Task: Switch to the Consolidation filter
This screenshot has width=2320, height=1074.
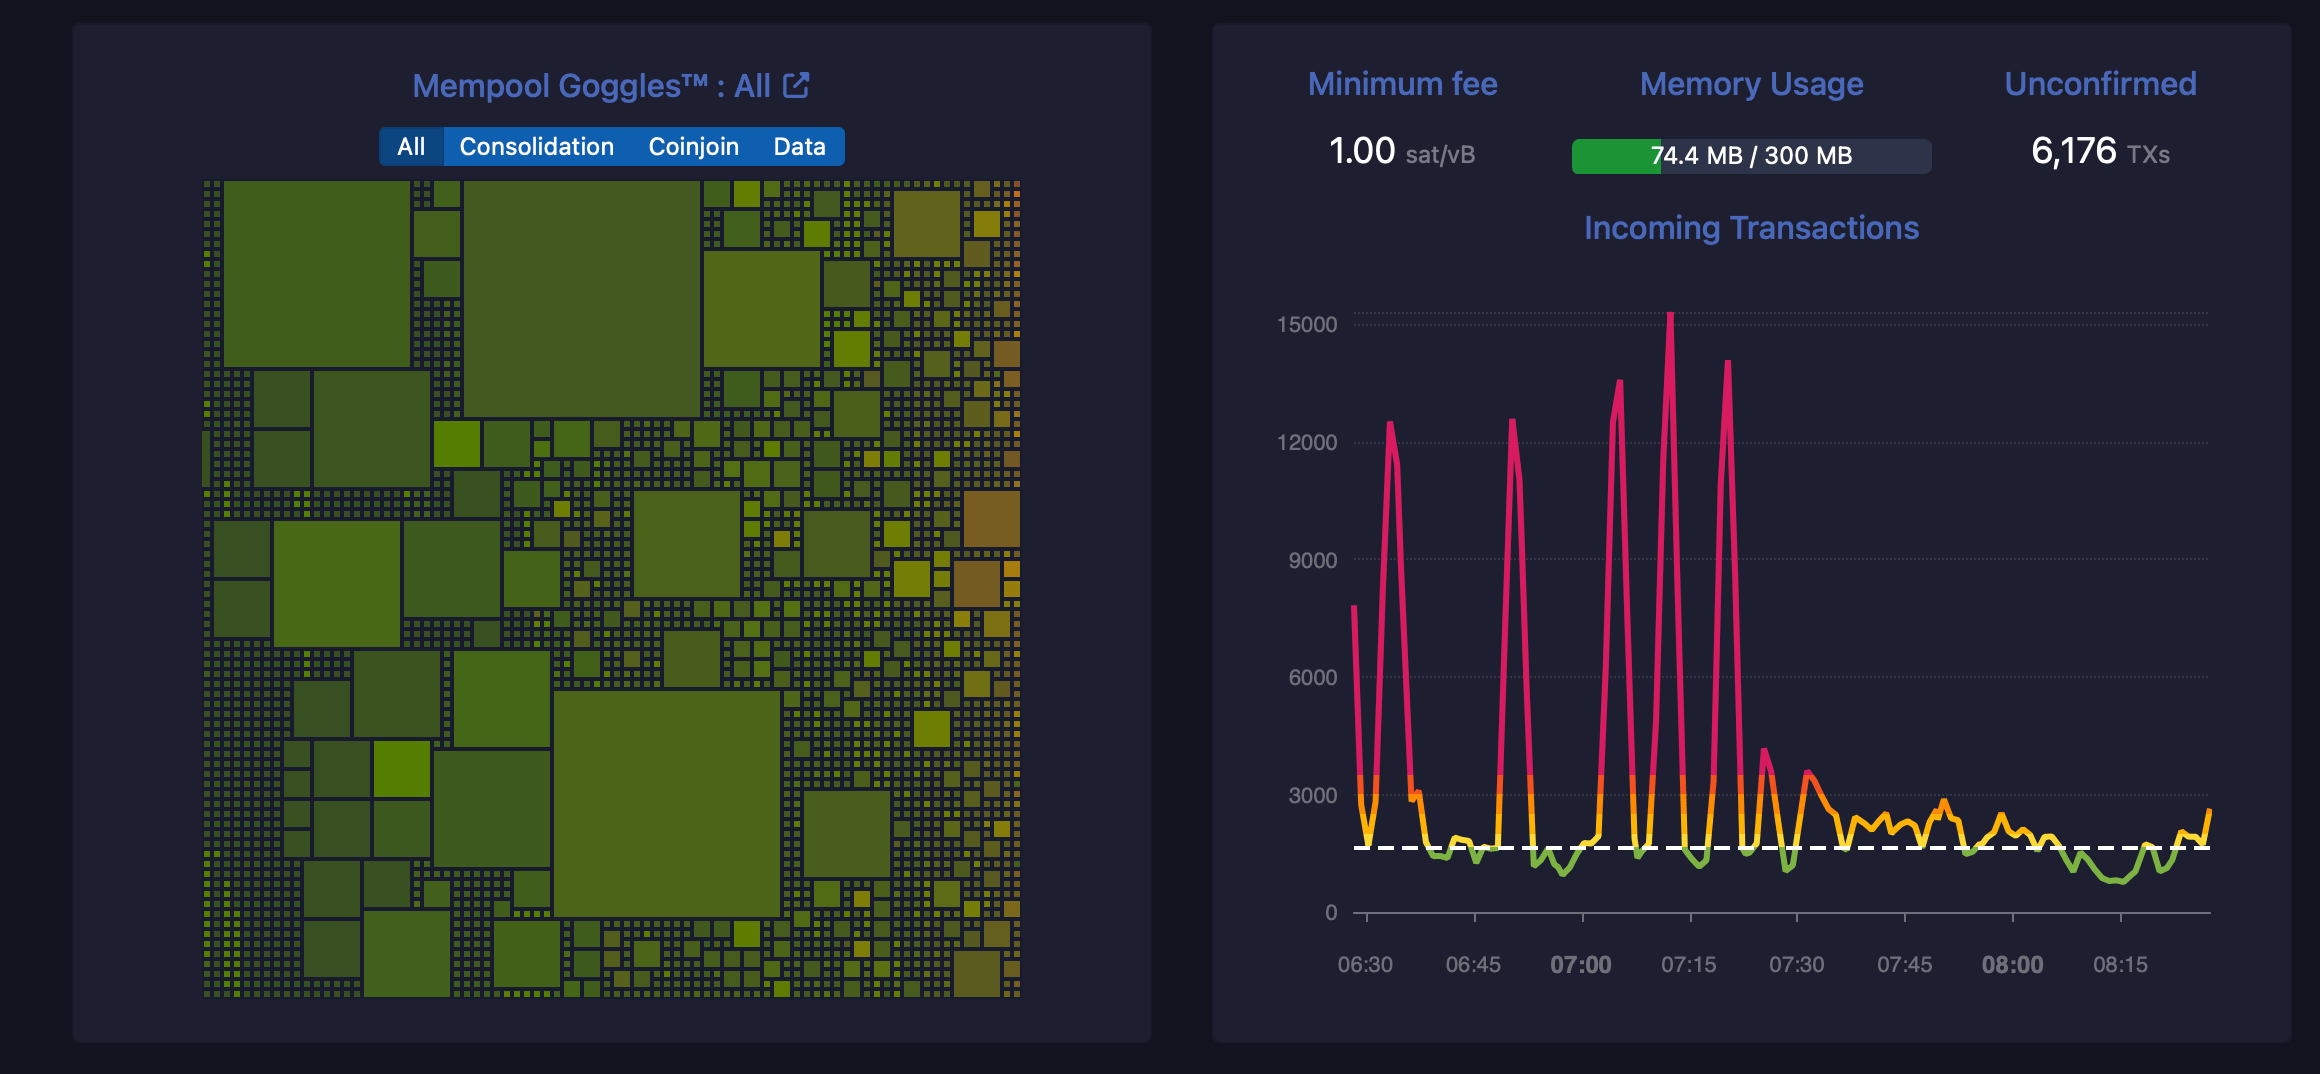Action: click(x=536, y=147)
